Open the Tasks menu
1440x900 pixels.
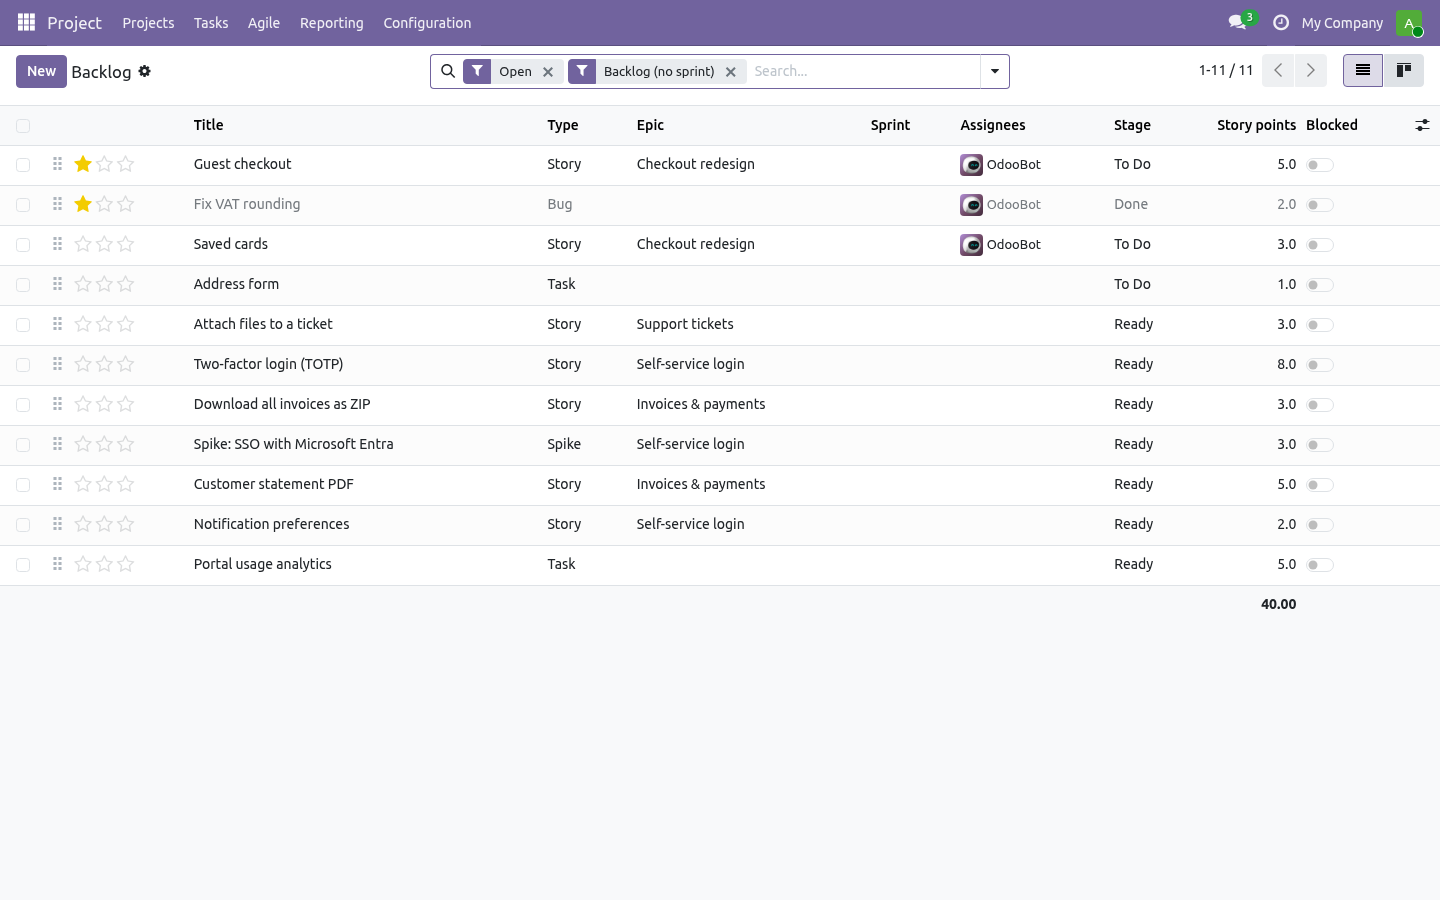[211, 22]
